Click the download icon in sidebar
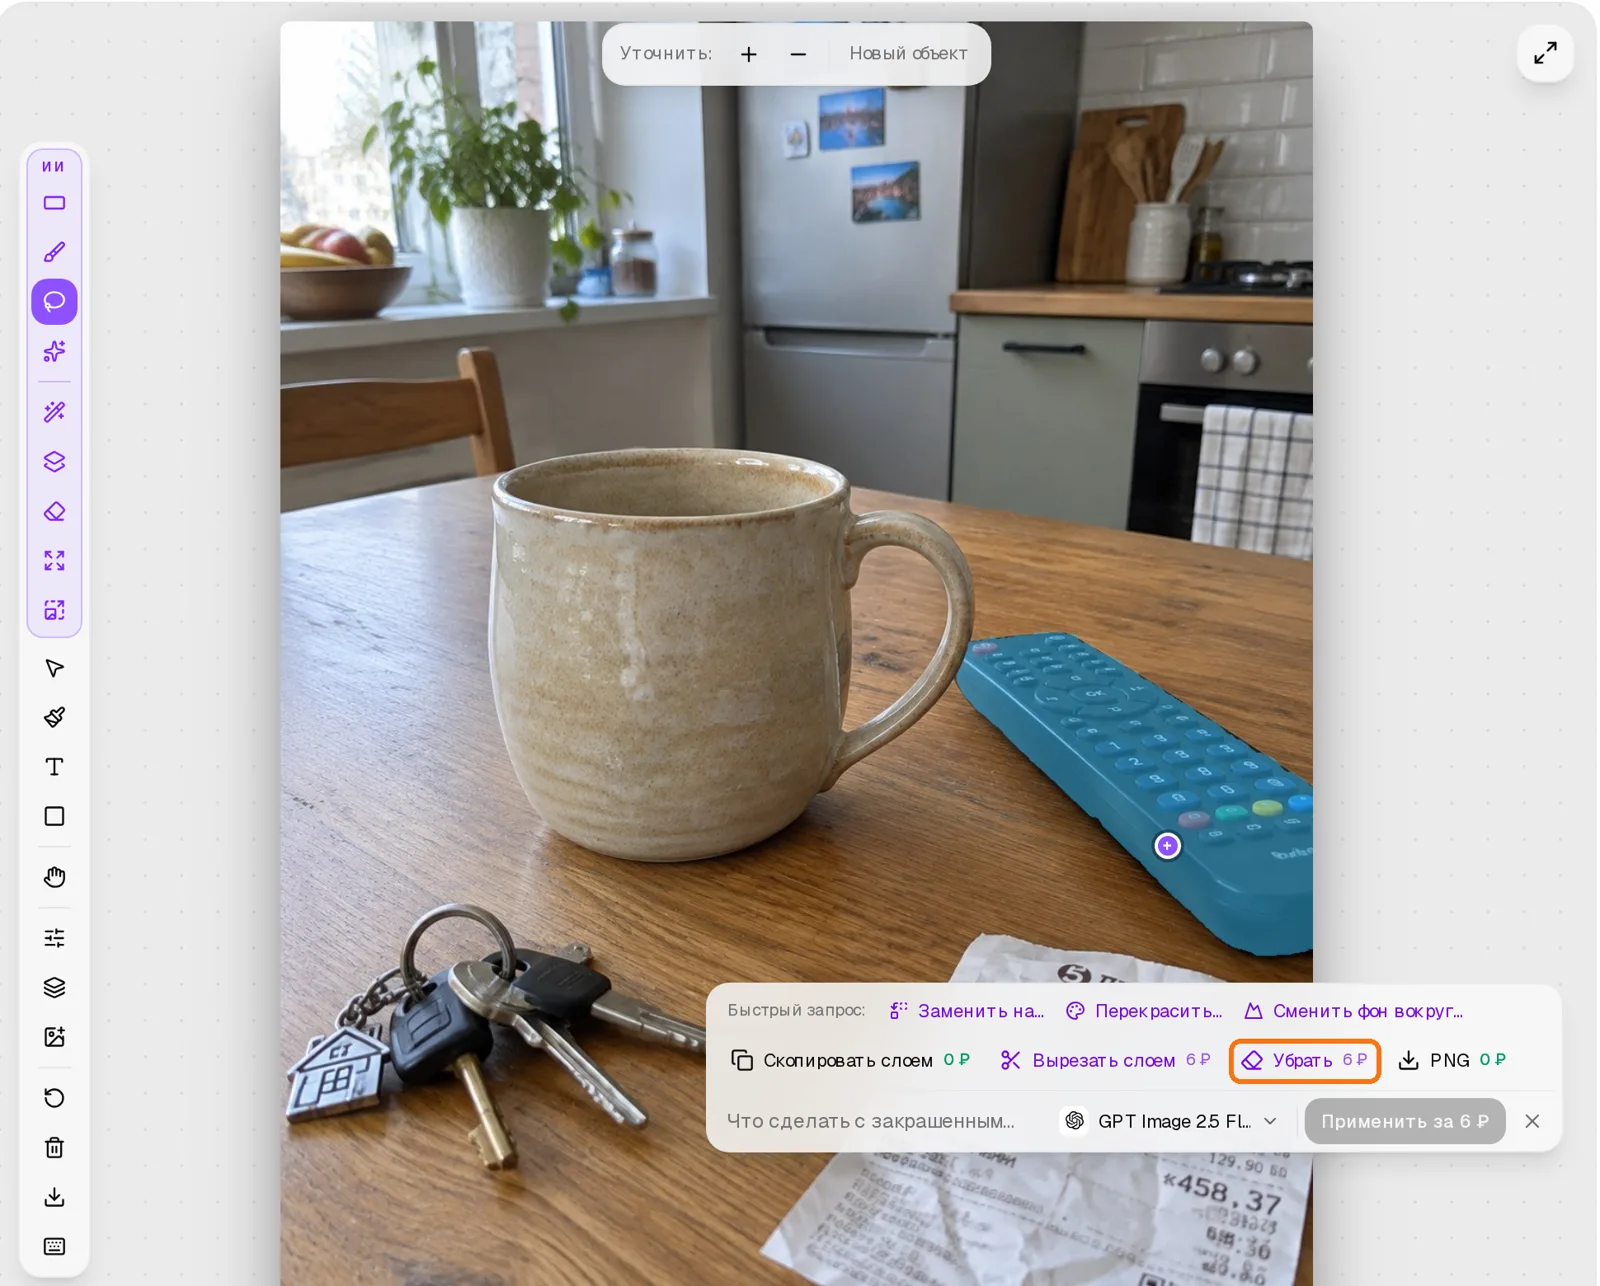 [x=54, y=1197]
